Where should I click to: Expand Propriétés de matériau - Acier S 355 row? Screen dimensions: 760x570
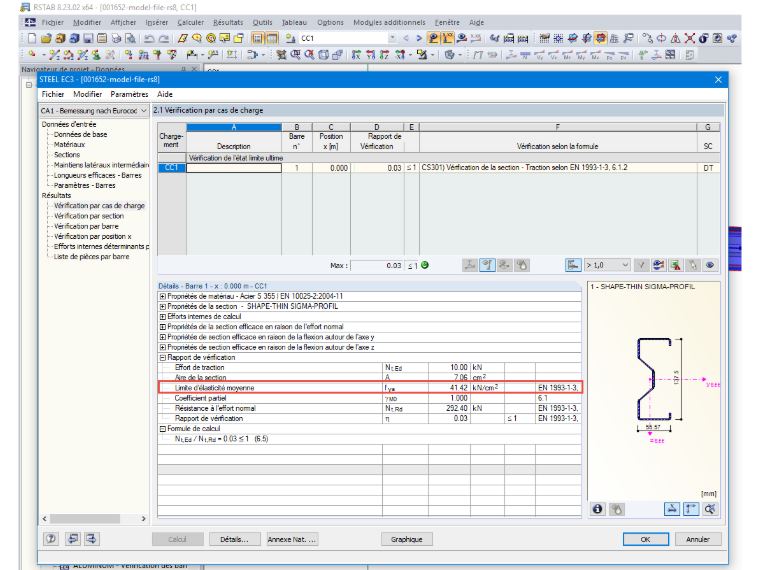pyautogui.click(x=163, y=296)
